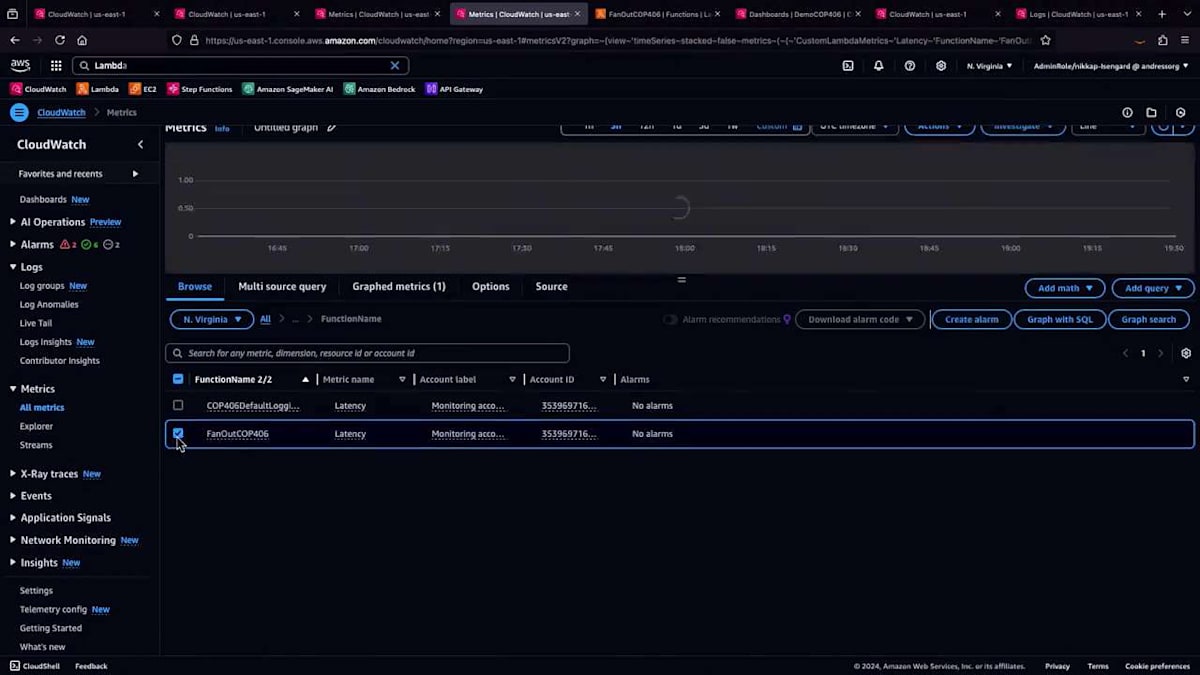Edit graph title with pencil icon
This screenshot has width=1200, height=675.
click(x=332, y=128)
